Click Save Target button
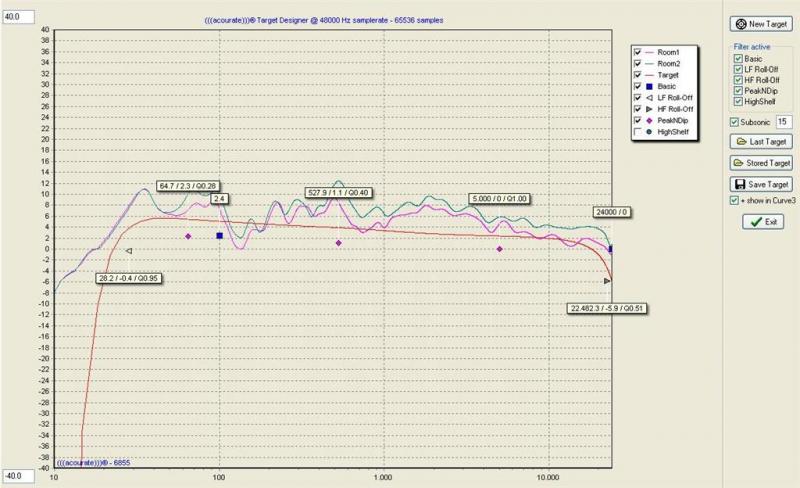This screenshot has height=488, width=800. point(761,184)
